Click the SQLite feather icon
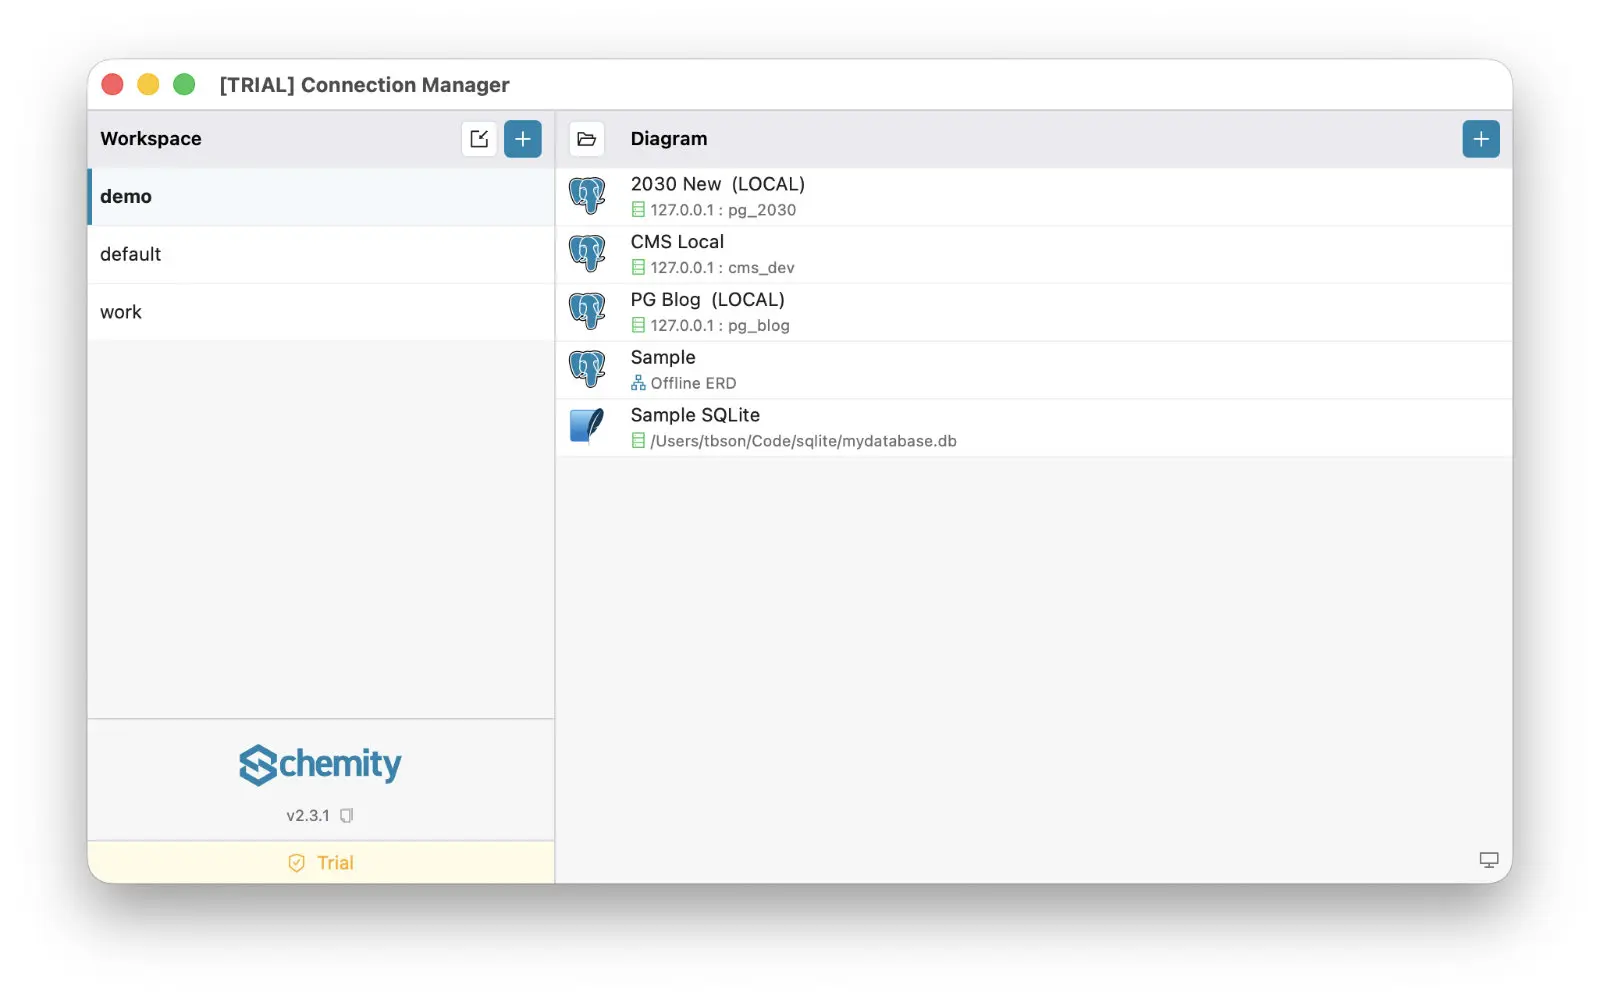 pyautogui.click(x=587, y=426)
